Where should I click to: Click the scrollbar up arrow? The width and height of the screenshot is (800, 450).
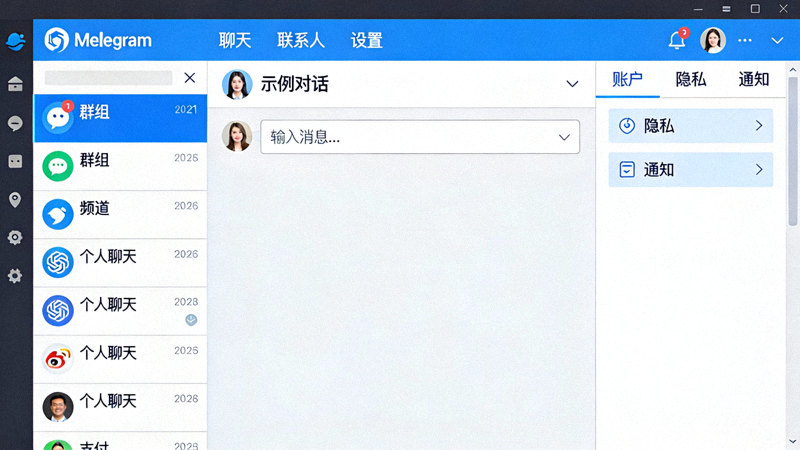pyautogui.click(x=792, y=70)
